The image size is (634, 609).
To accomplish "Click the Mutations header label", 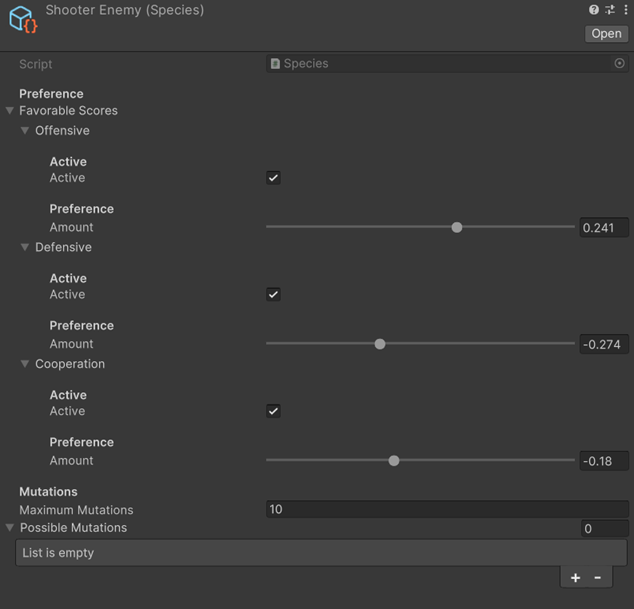I will pyautogui.click(x=49, y=492).
